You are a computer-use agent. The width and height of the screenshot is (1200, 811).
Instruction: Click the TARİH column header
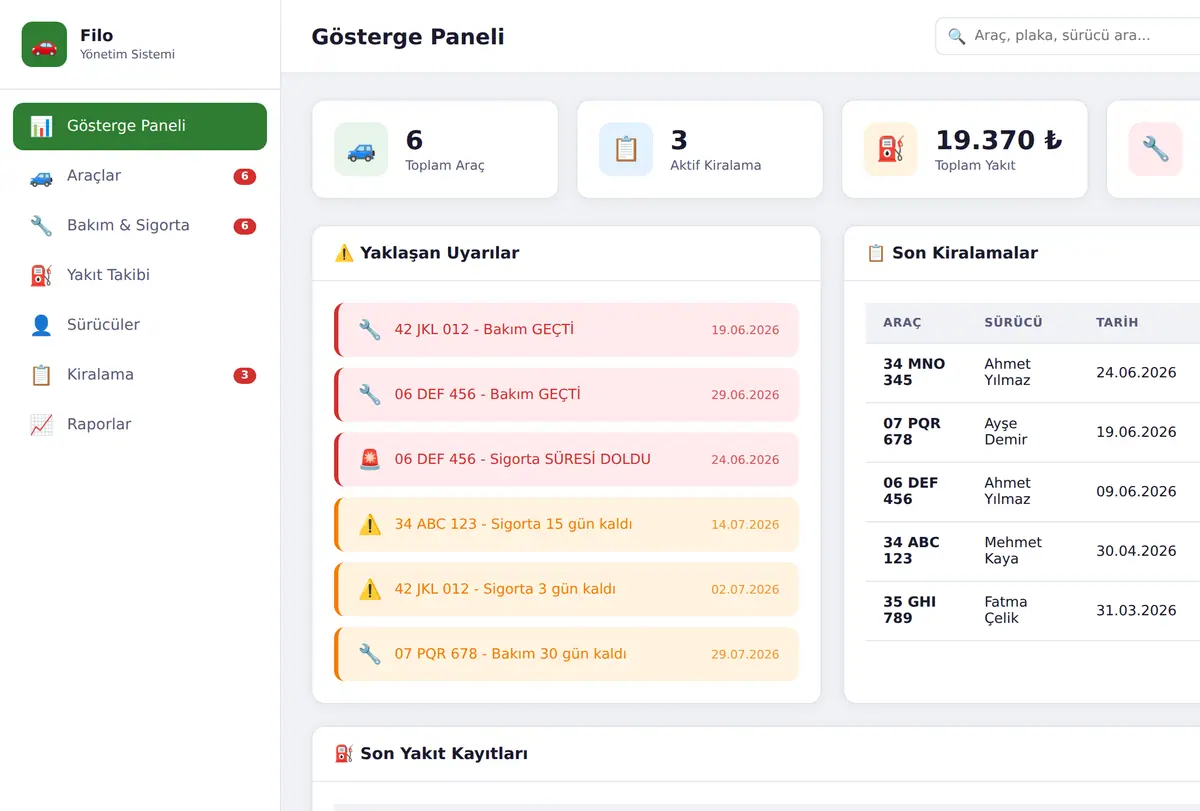point(1117,323)
